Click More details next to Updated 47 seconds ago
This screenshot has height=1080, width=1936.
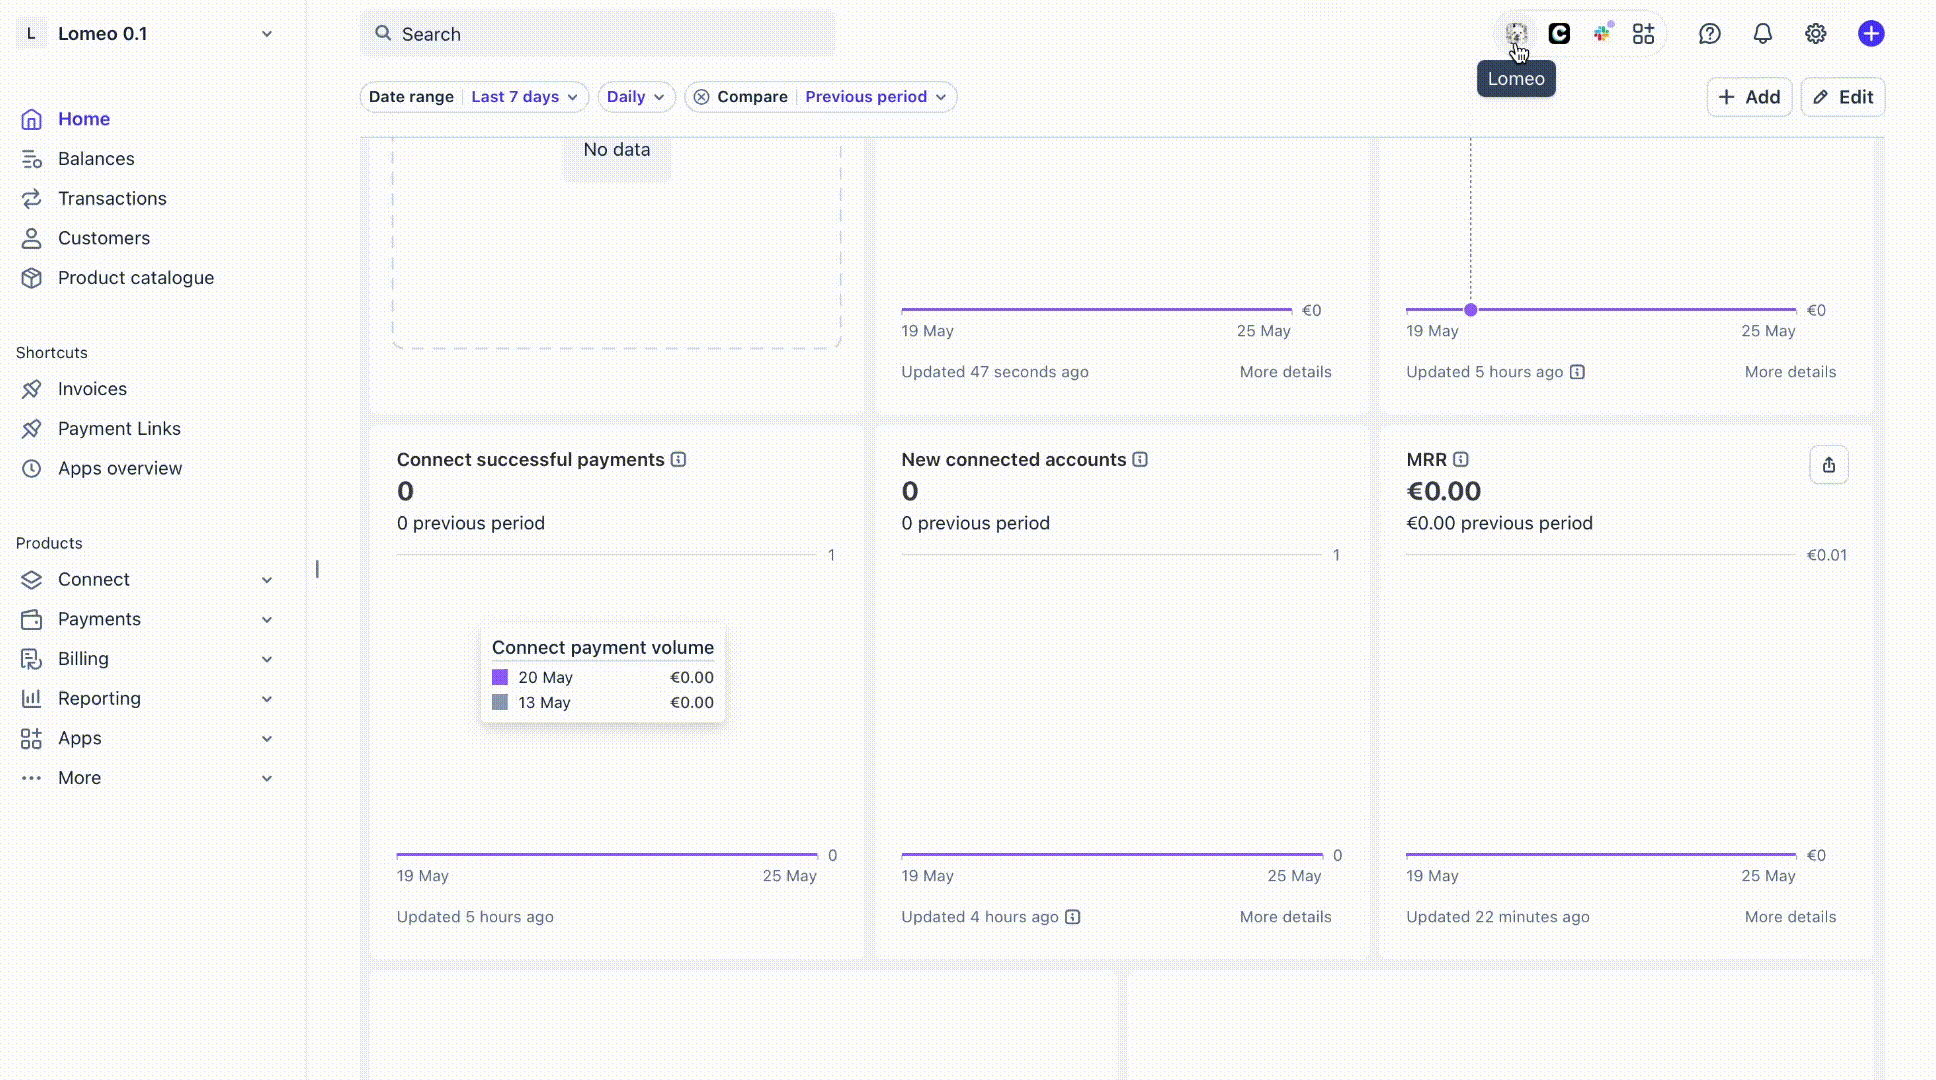tap(1285, 372)
